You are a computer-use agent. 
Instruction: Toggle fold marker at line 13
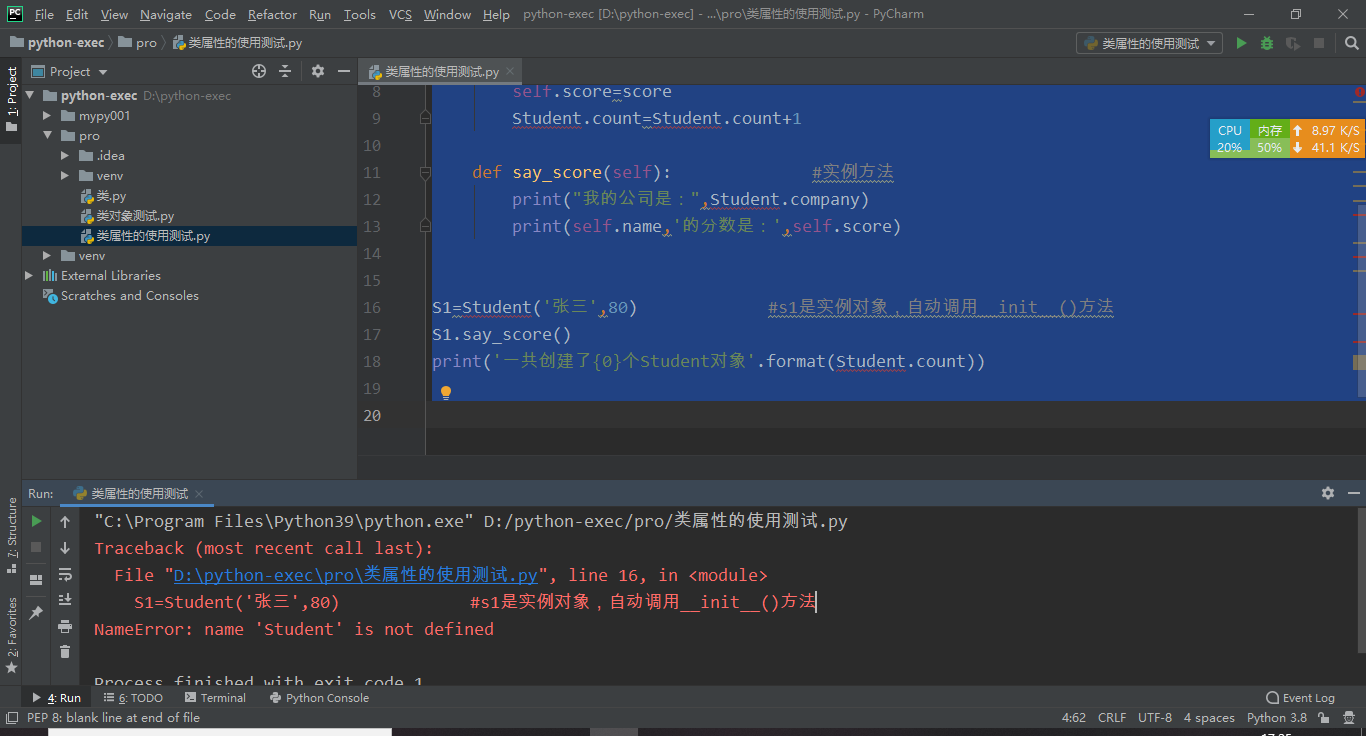425,227
